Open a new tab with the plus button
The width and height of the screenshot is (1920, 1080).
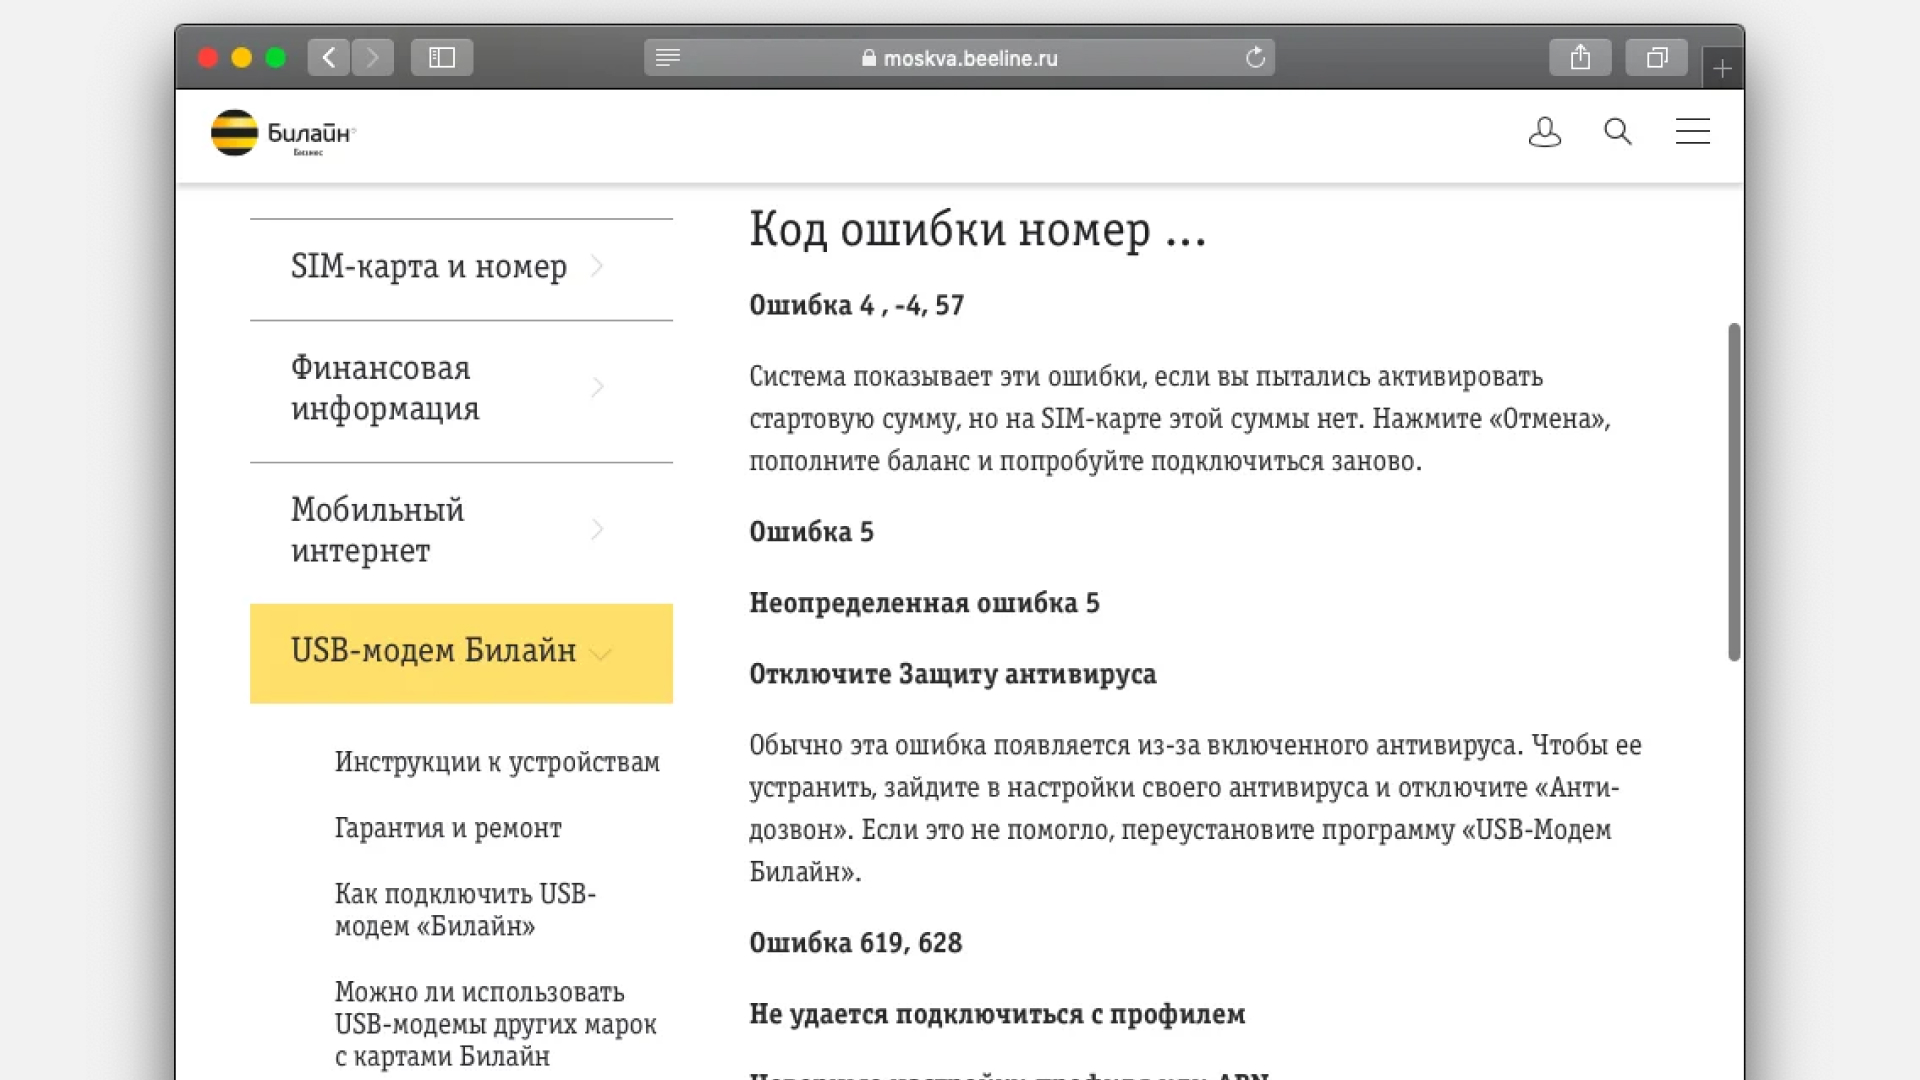(x=1722, y=68)
